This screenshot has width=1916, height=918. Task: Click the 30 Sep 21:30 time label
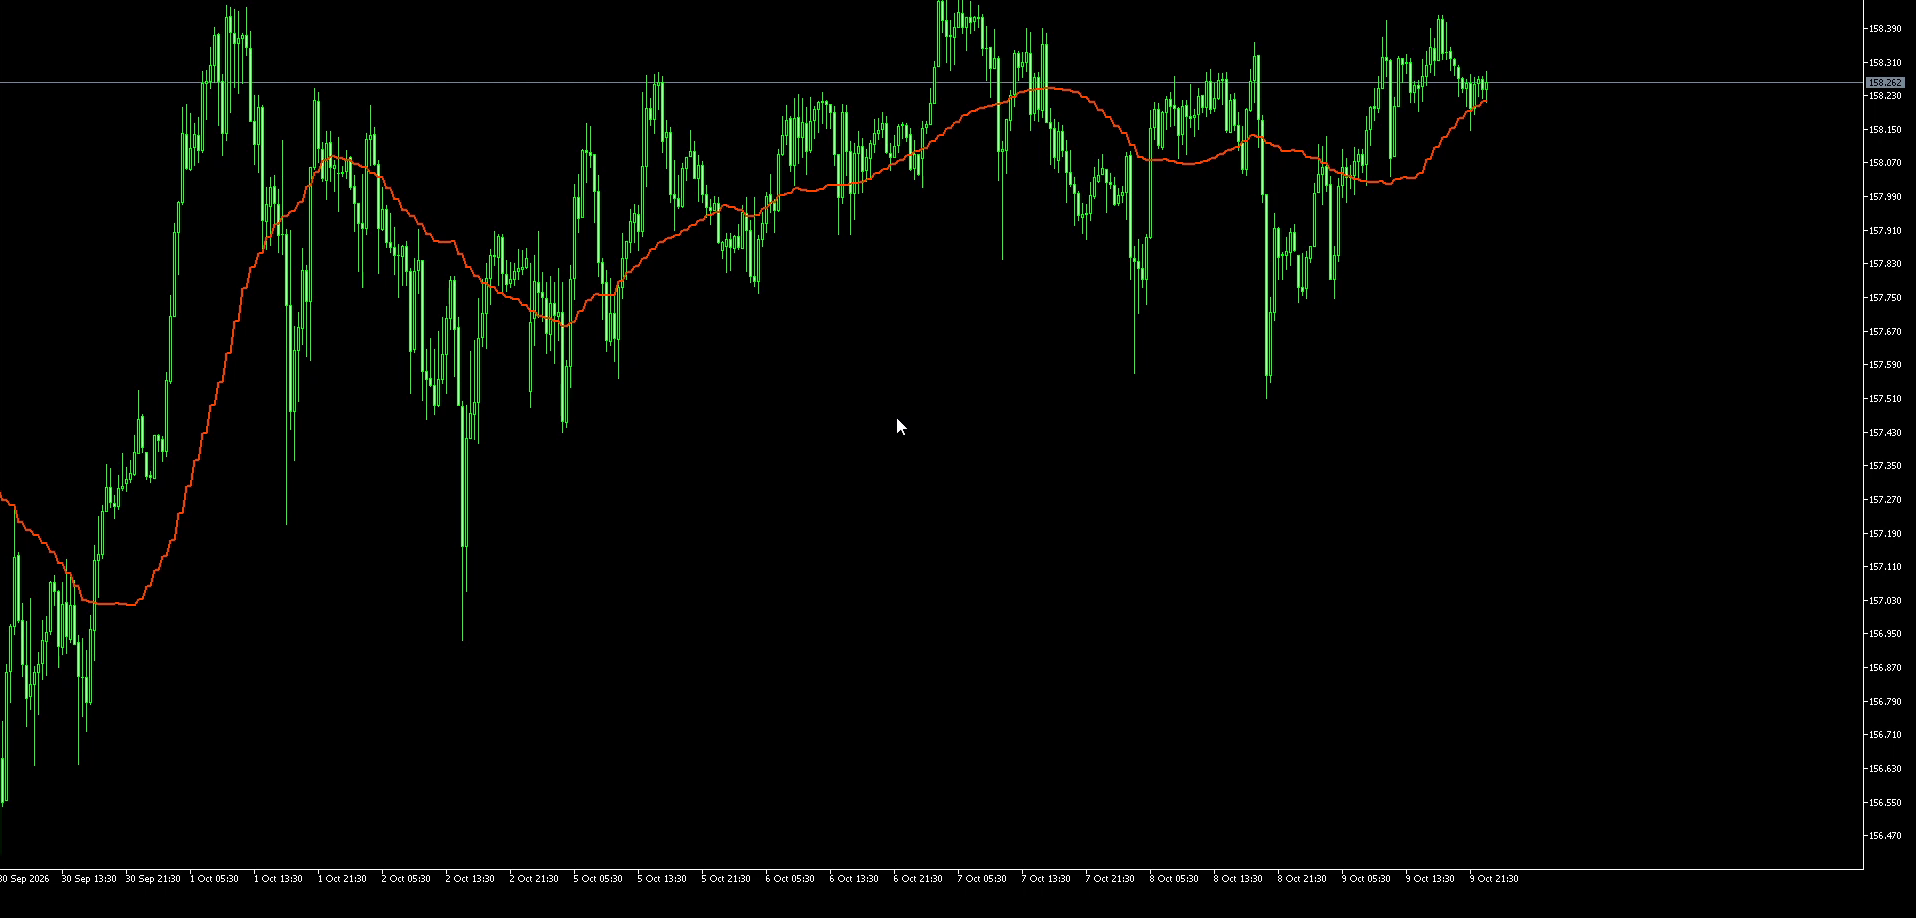click(153, 879)
